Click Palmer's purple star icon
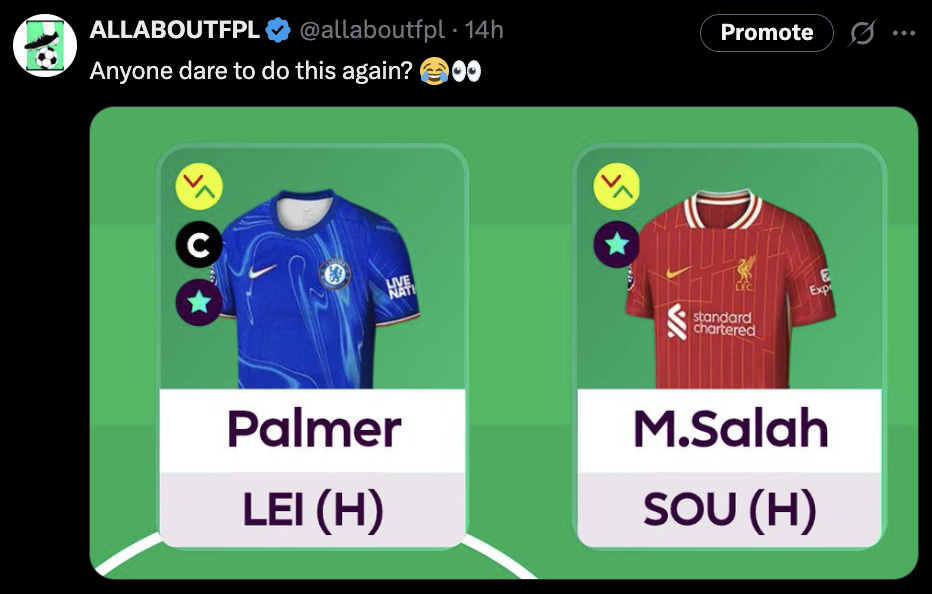Viewport: 932px width, 594px height. point(199,303)
